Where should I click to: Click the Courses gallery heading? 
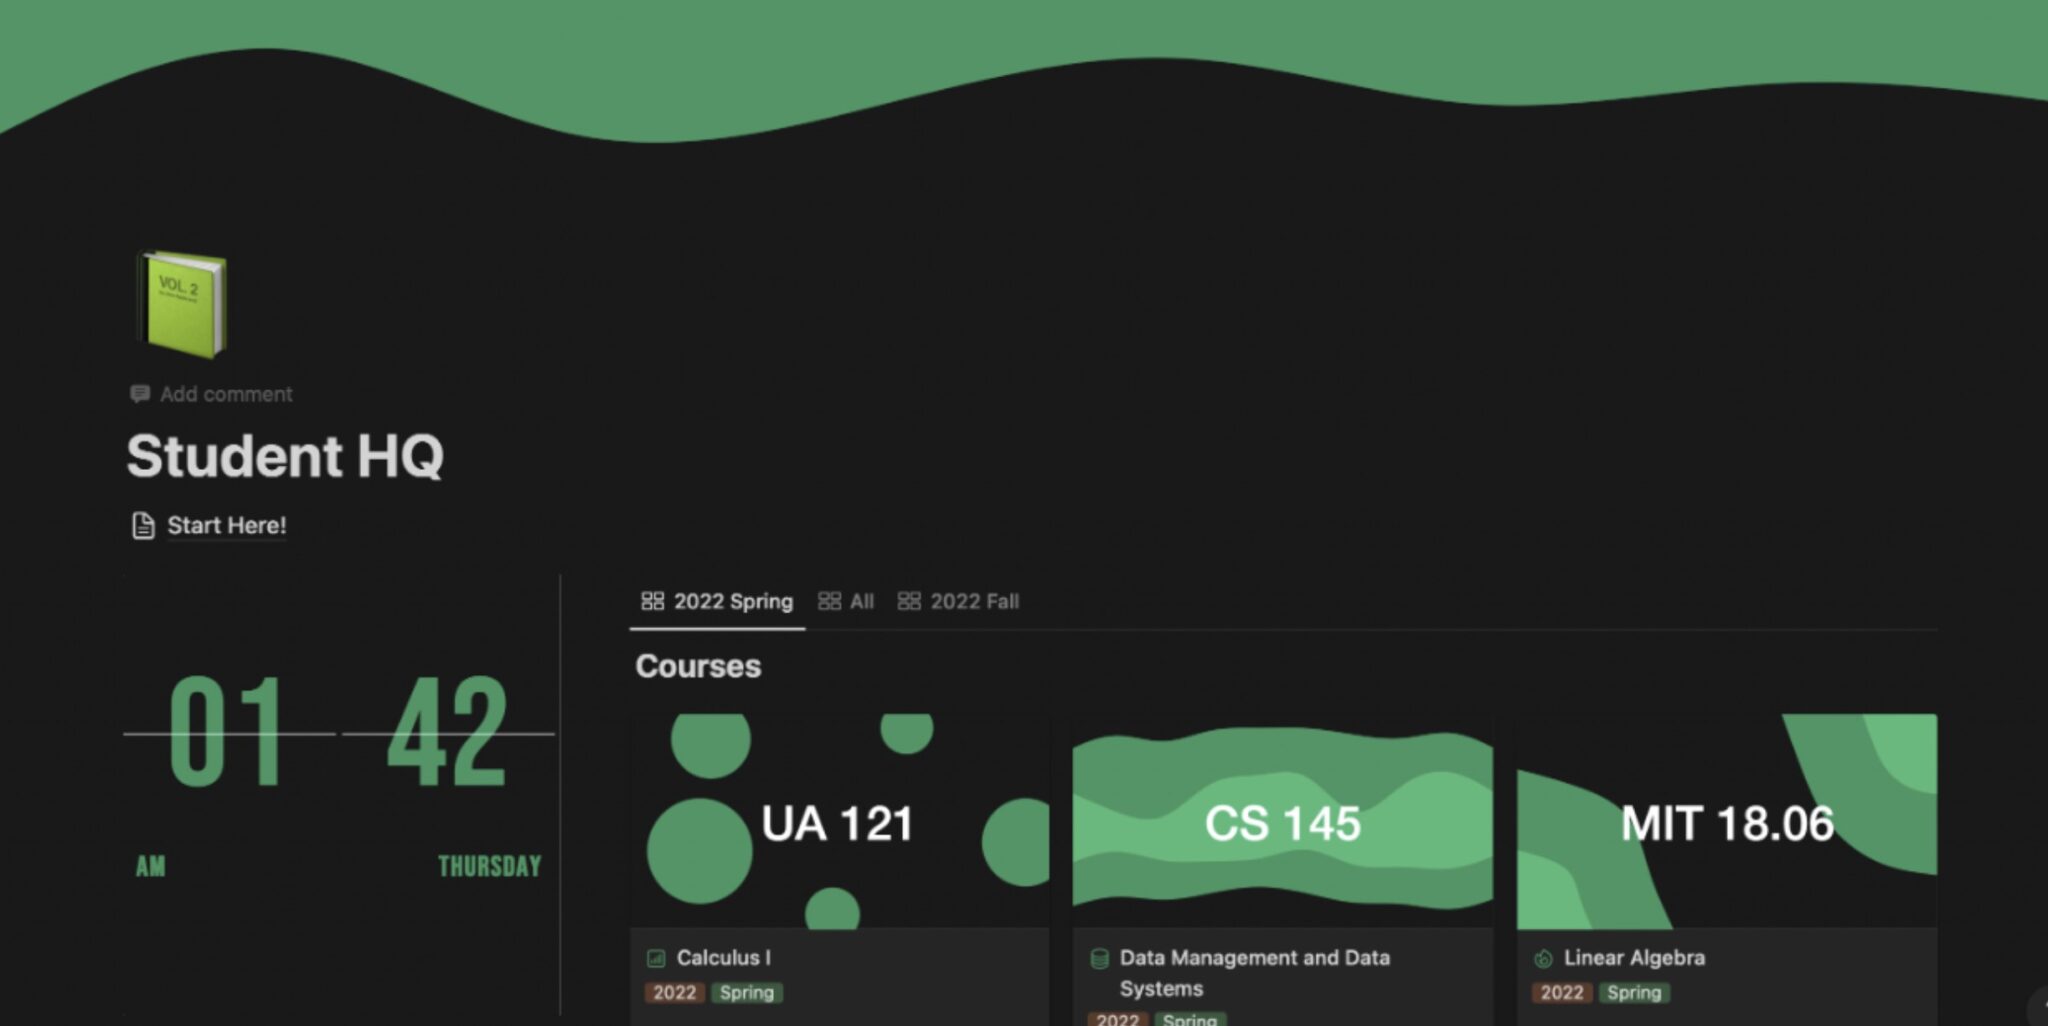(x=698, y=666)
